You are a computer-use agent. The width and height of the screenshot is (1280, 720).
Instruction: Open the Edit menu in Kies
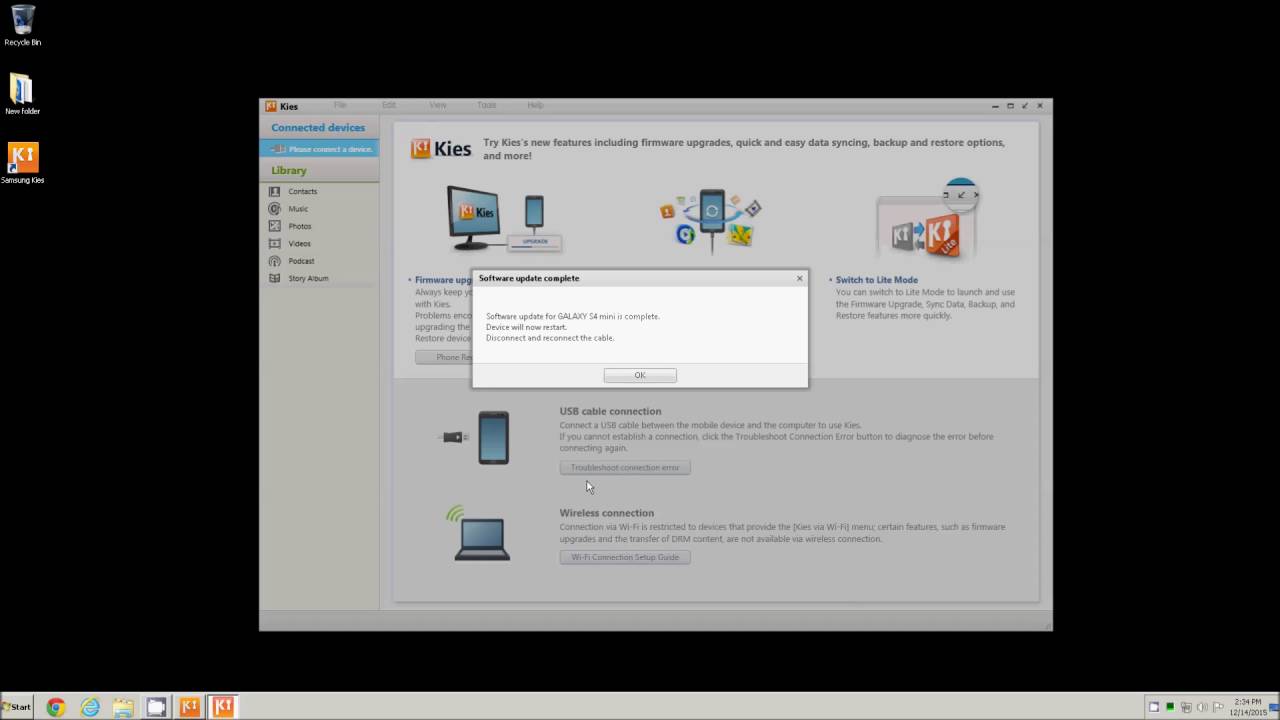pos(389,105)
